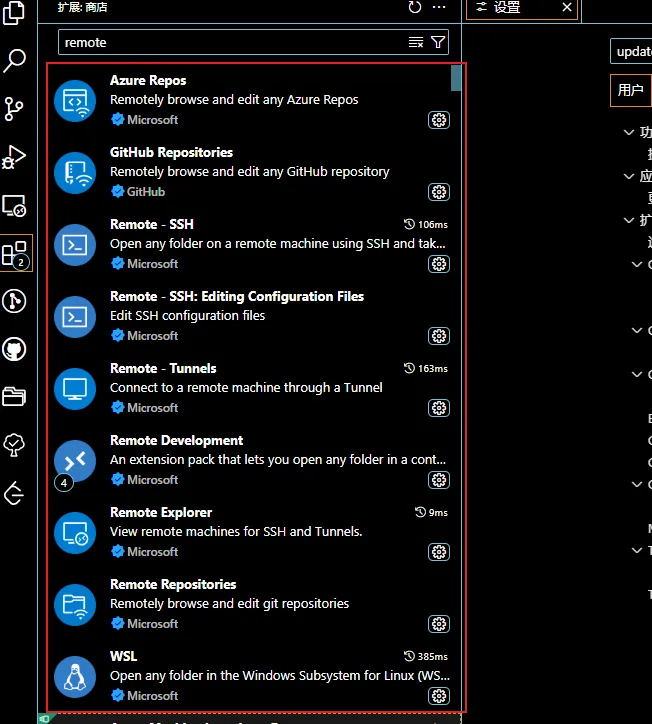
Task: Clear the extensions search results
Action: pyautogui.click(x=416, y=42)
